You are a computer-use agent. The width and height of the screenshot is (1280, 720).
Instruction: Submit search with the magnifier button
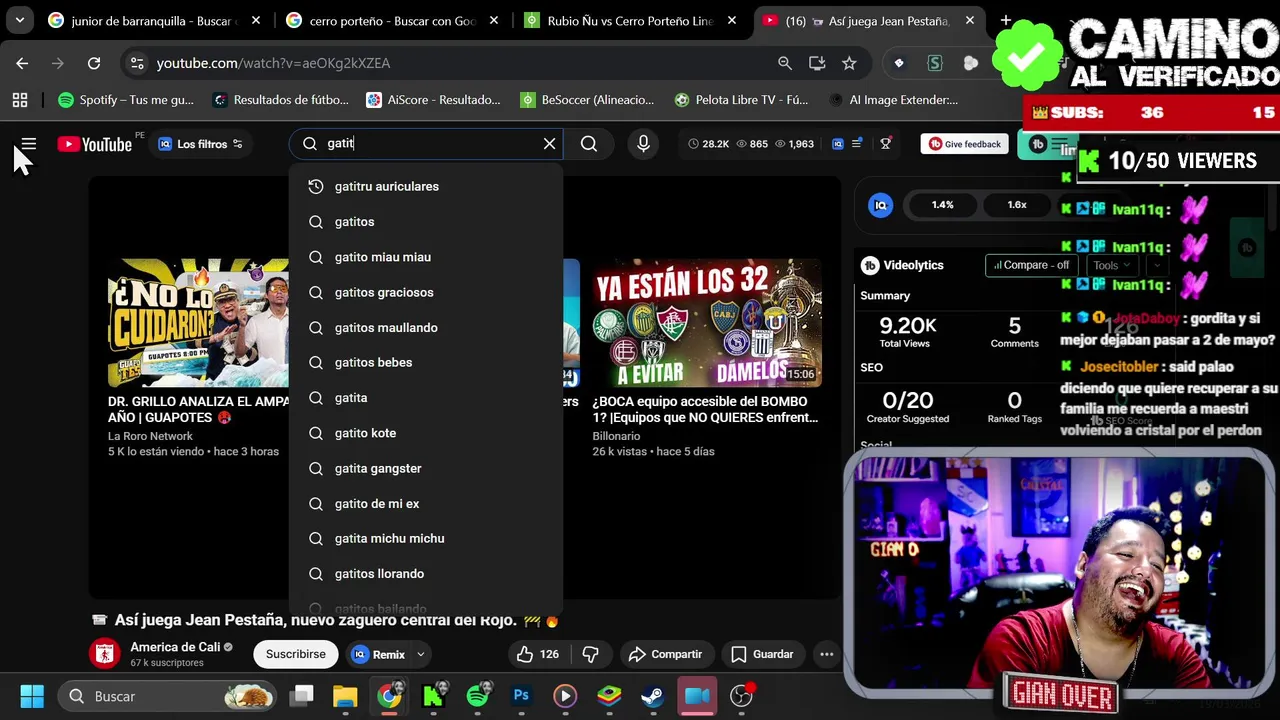(x=589, y=144)
